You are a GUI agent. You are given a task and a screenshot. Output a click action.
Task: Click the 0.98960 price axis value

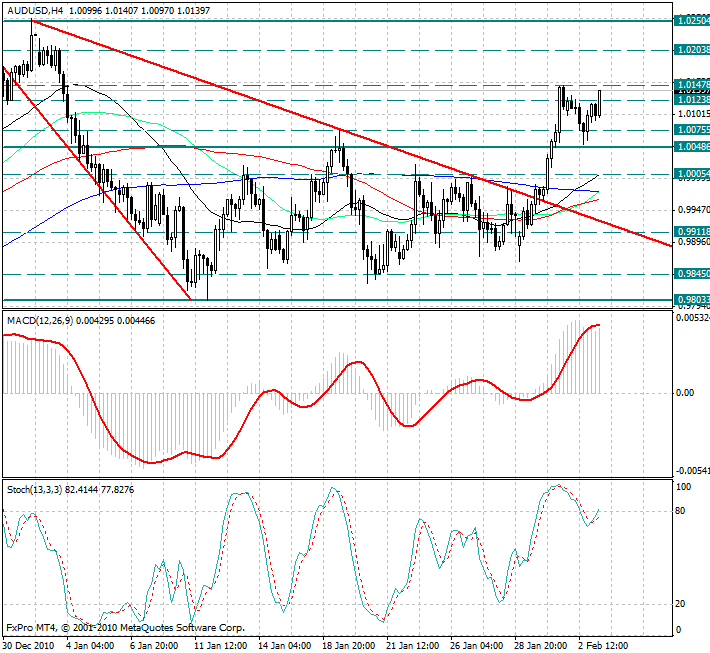coord(694,242)
